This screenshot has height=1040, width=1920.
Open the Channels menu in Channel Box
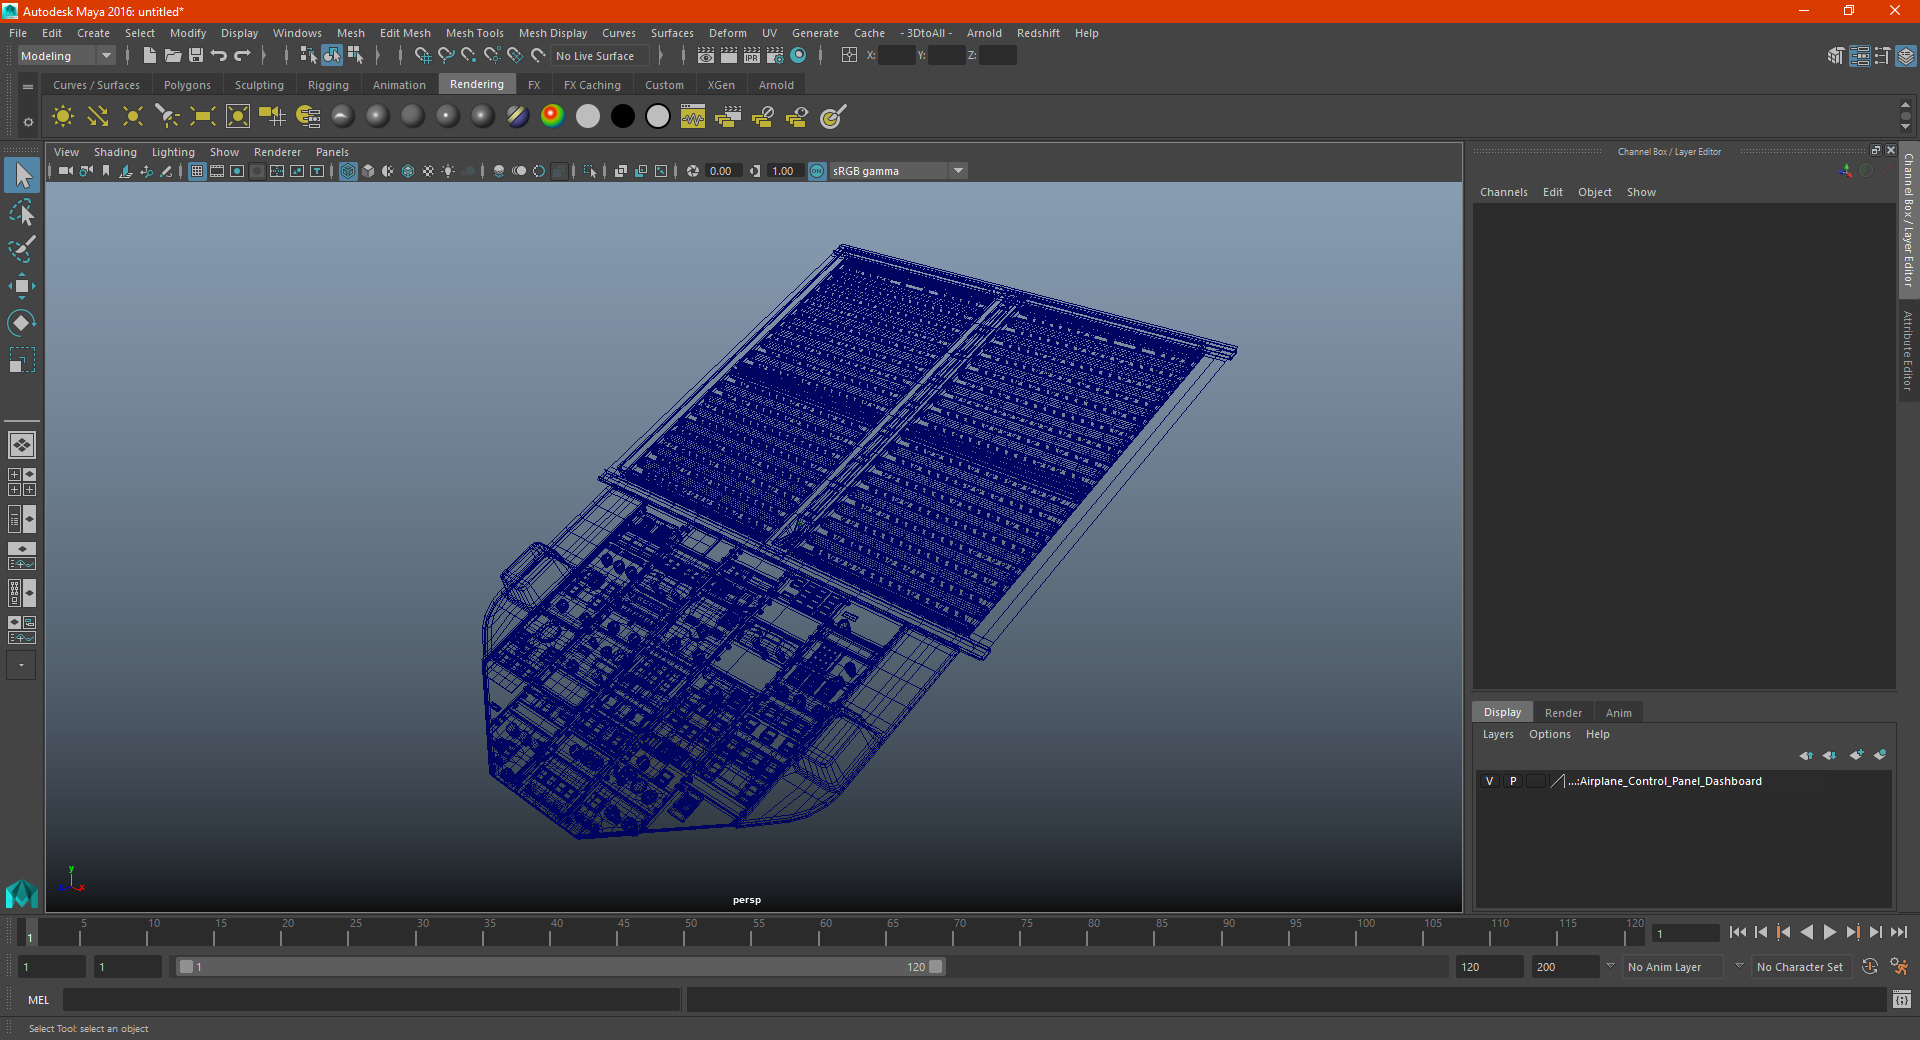1503,192
